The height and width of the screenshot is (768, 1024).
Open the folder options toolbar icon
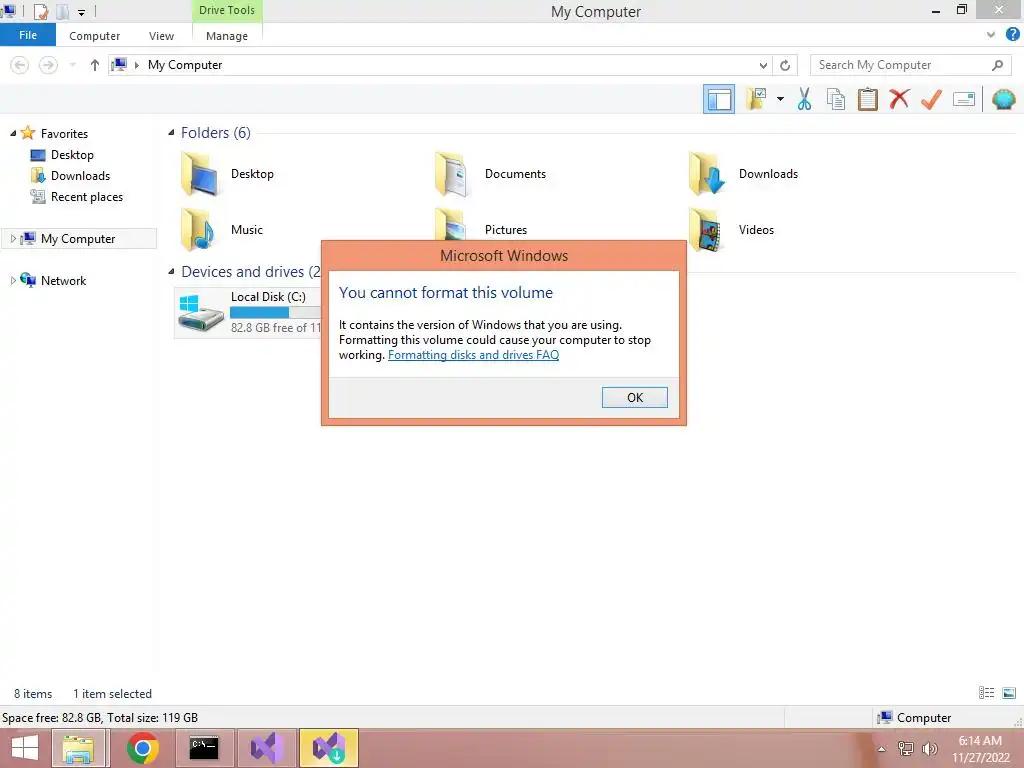pos(756,99)
